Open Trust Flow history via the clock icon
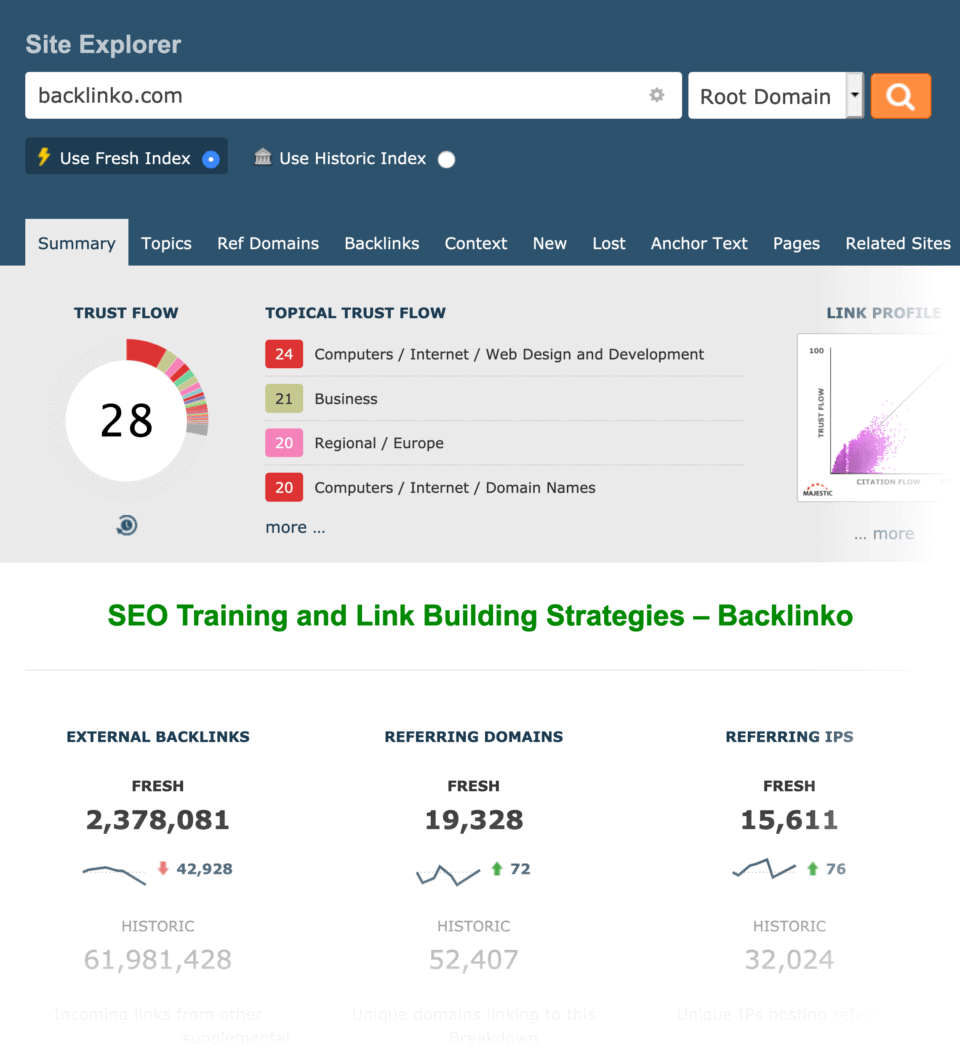The width and height of the screenshot is (960, 1056). (126, 524)
